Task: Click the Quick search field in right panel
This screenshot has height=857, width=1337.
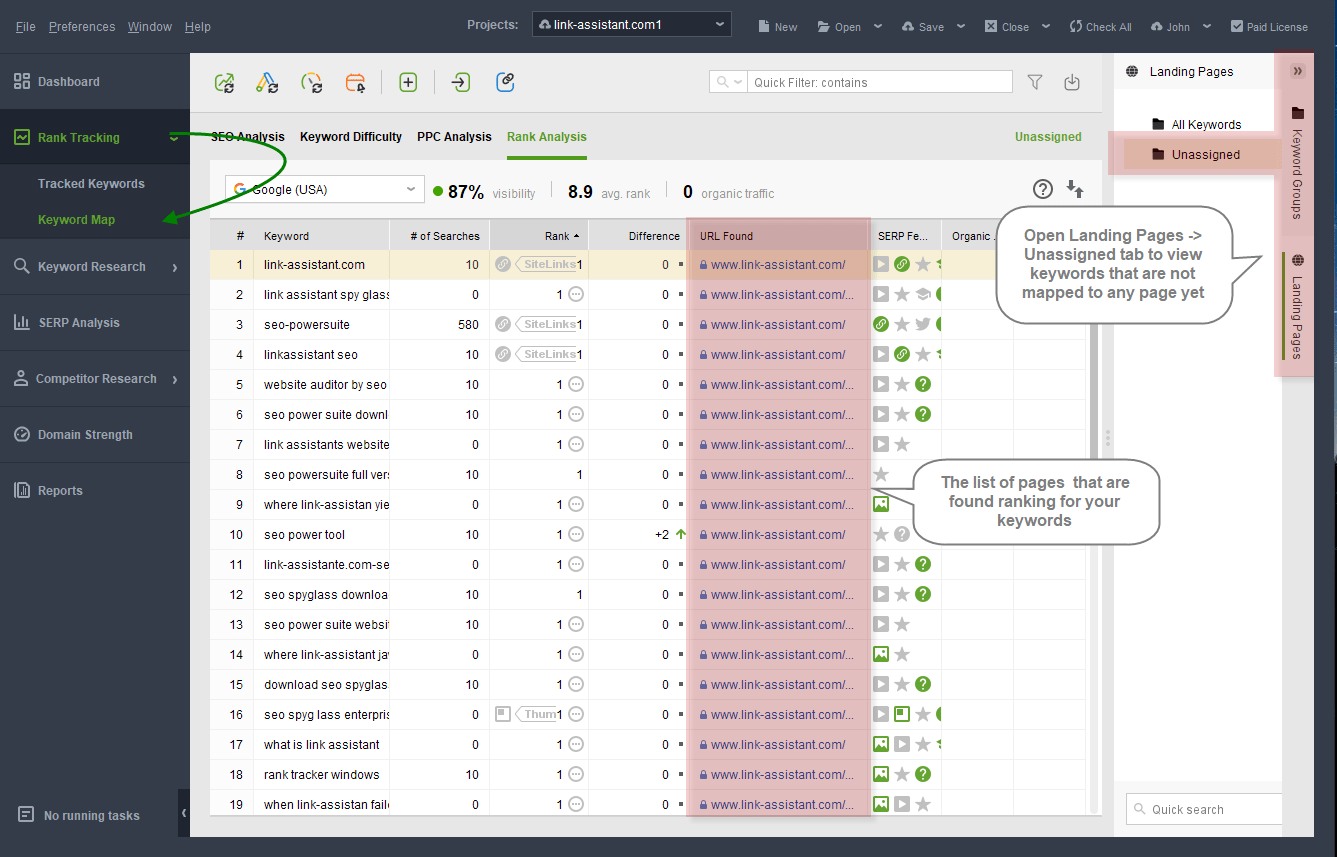Action: [1204, 810]
